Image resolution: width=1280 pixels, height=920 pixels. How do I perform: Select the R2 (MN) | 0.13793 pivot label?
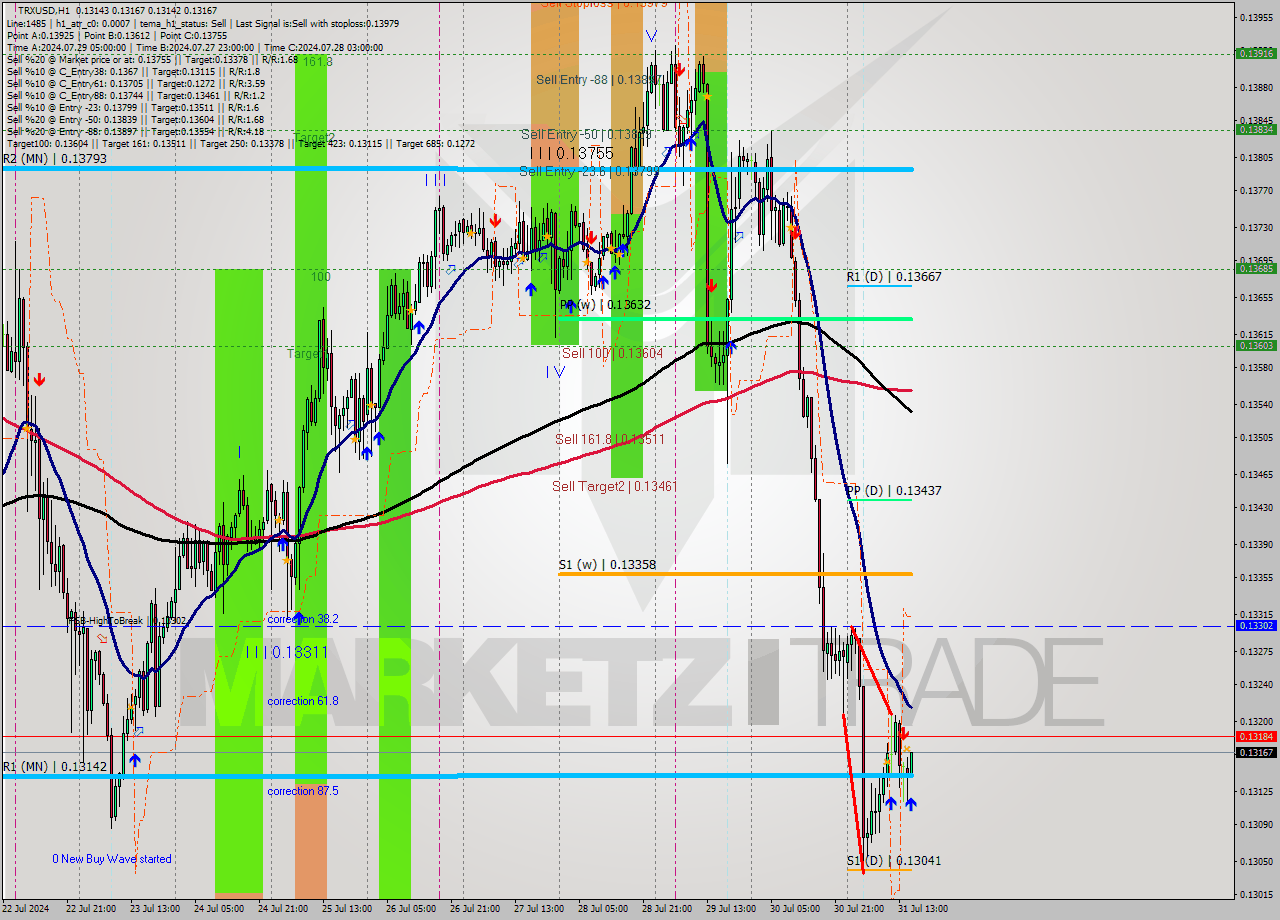[x=55, y=158]
